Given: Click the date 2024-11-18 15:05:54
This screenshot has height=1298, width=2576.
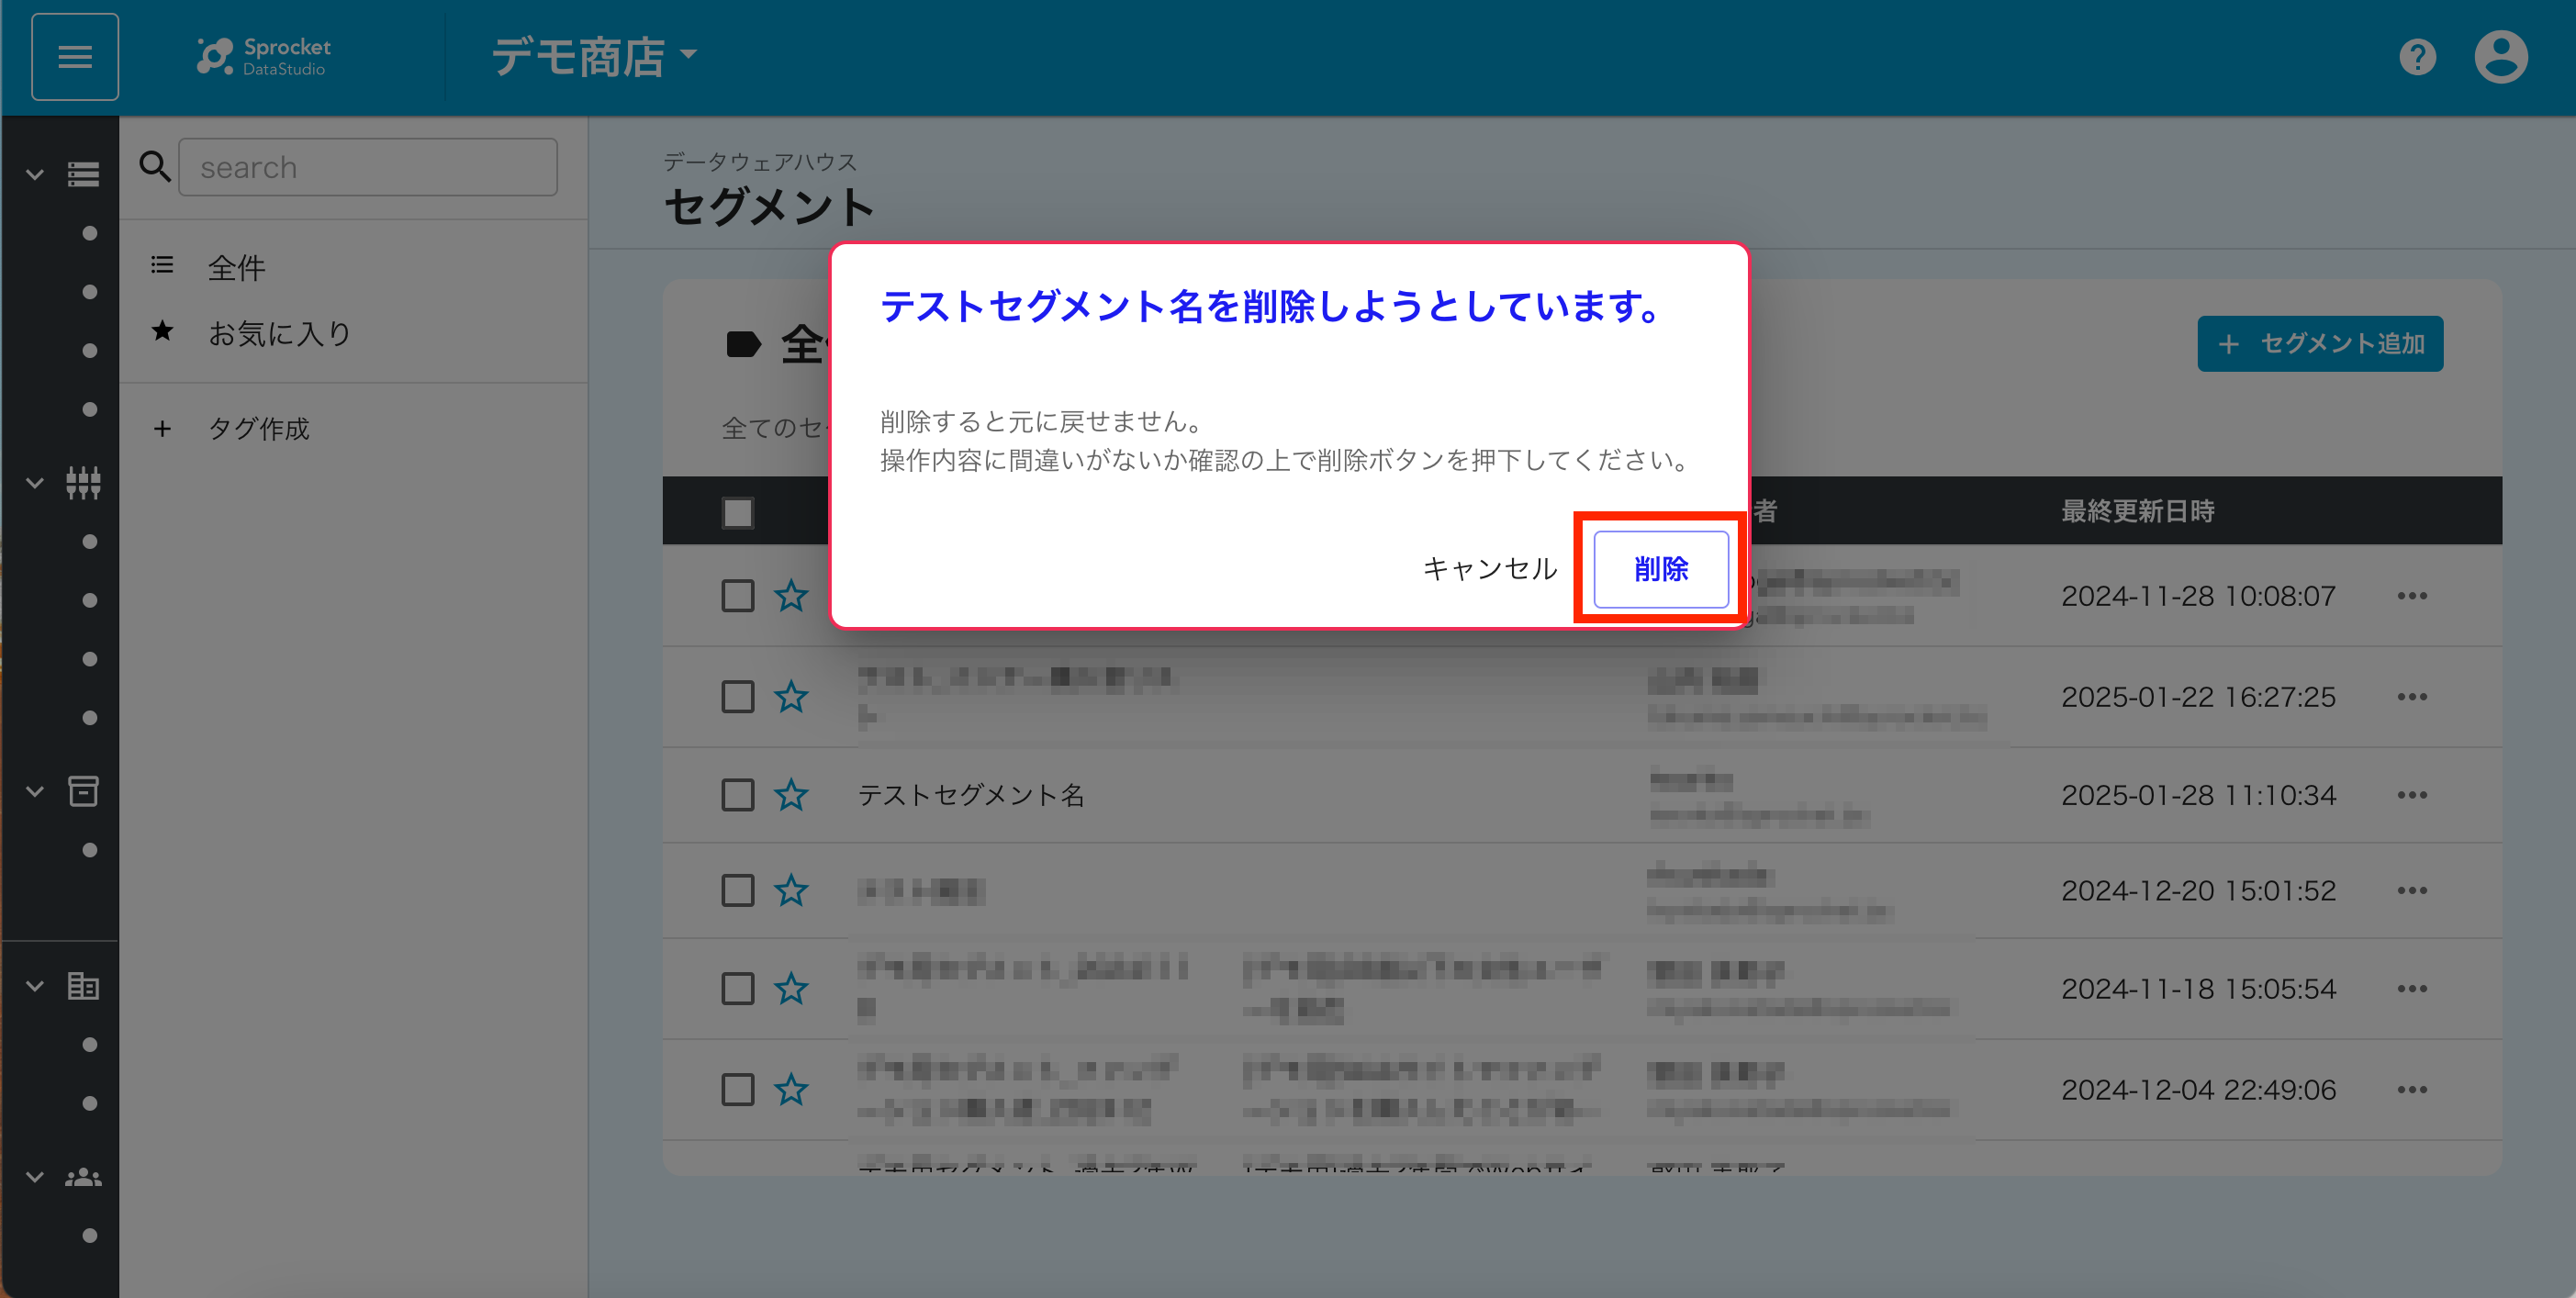Looking at the screenshot, I should pos(2198,989).
